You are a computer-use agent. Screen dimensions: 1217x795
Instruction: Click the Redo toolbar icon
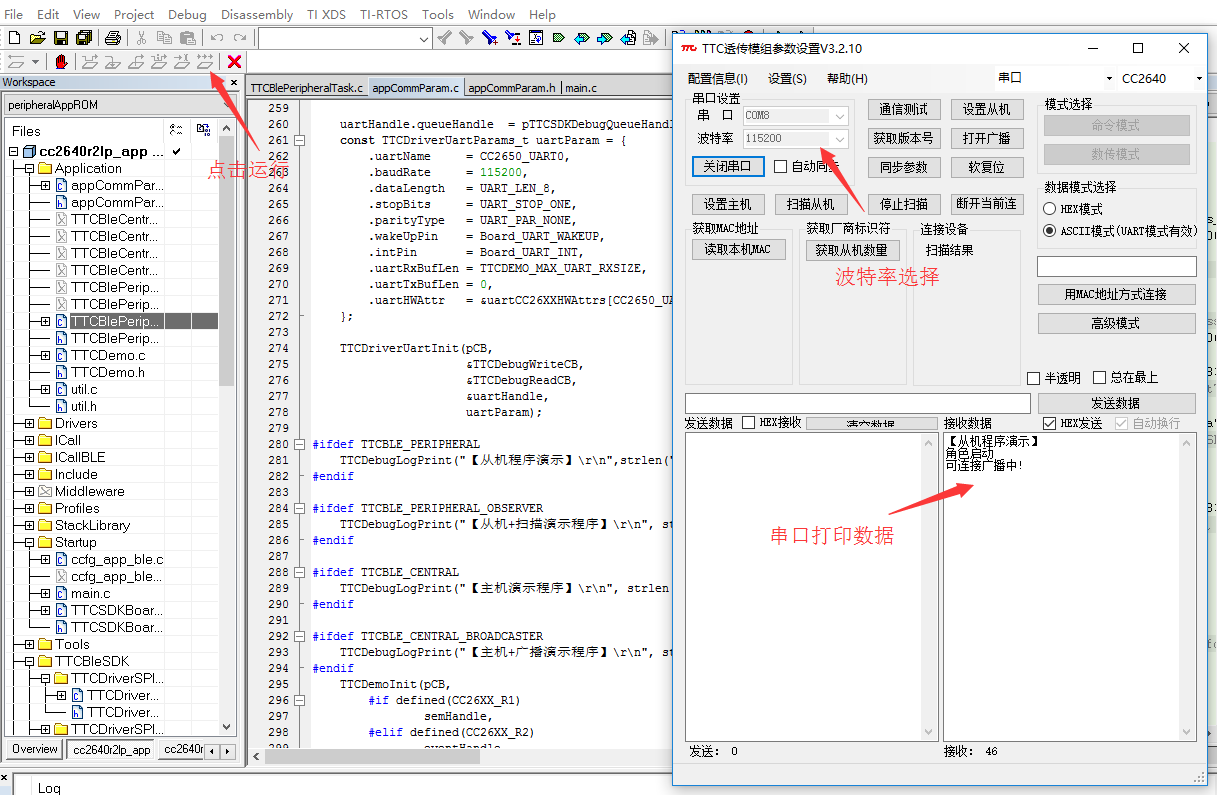coord(240,38)
